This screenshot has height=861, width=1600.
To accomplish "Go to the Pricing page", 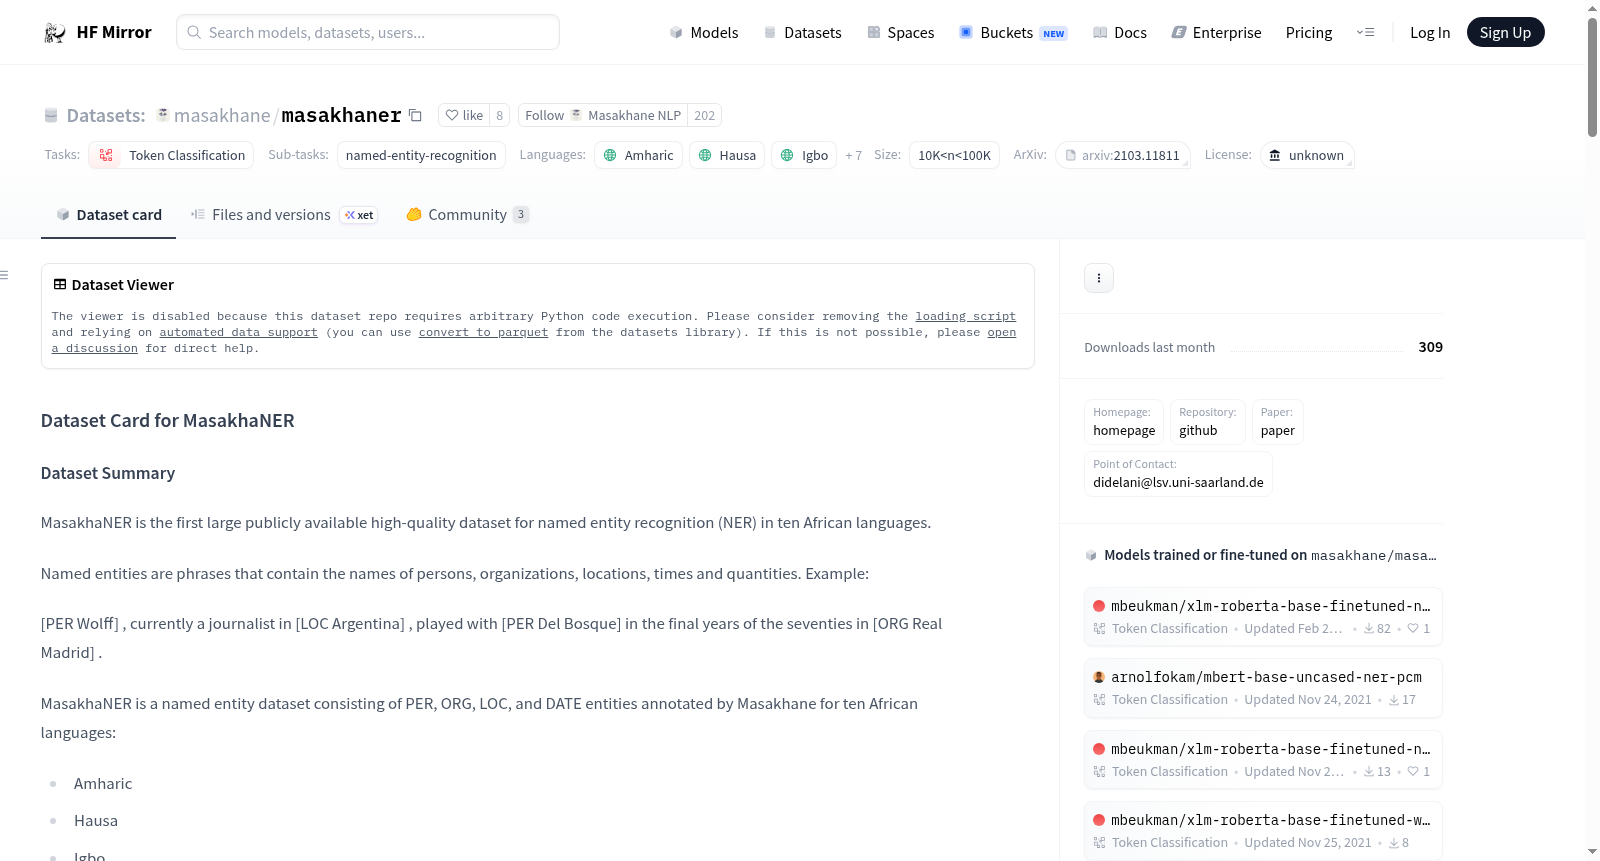I will tap(1309, 33).
